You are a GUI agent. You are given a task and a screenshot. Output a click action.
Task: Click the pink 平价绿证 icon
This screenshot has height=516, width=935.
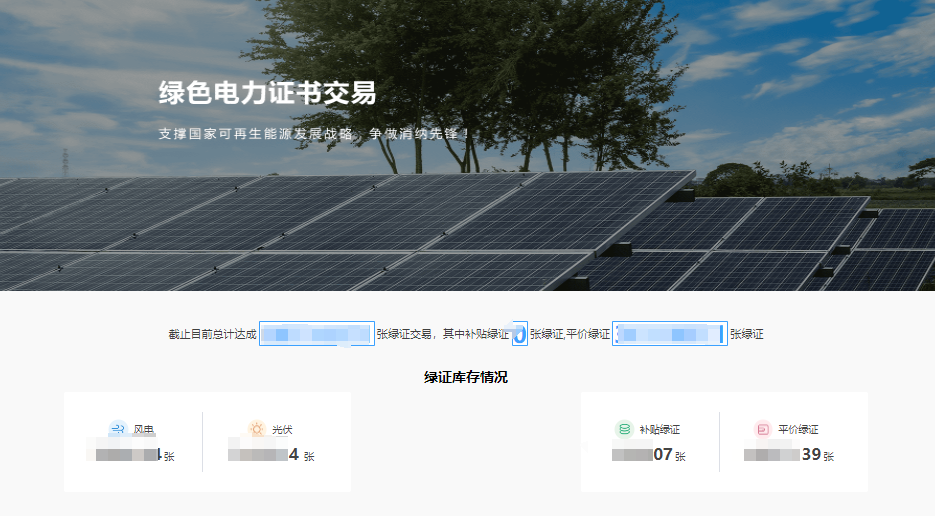click(x=763, y=429)
